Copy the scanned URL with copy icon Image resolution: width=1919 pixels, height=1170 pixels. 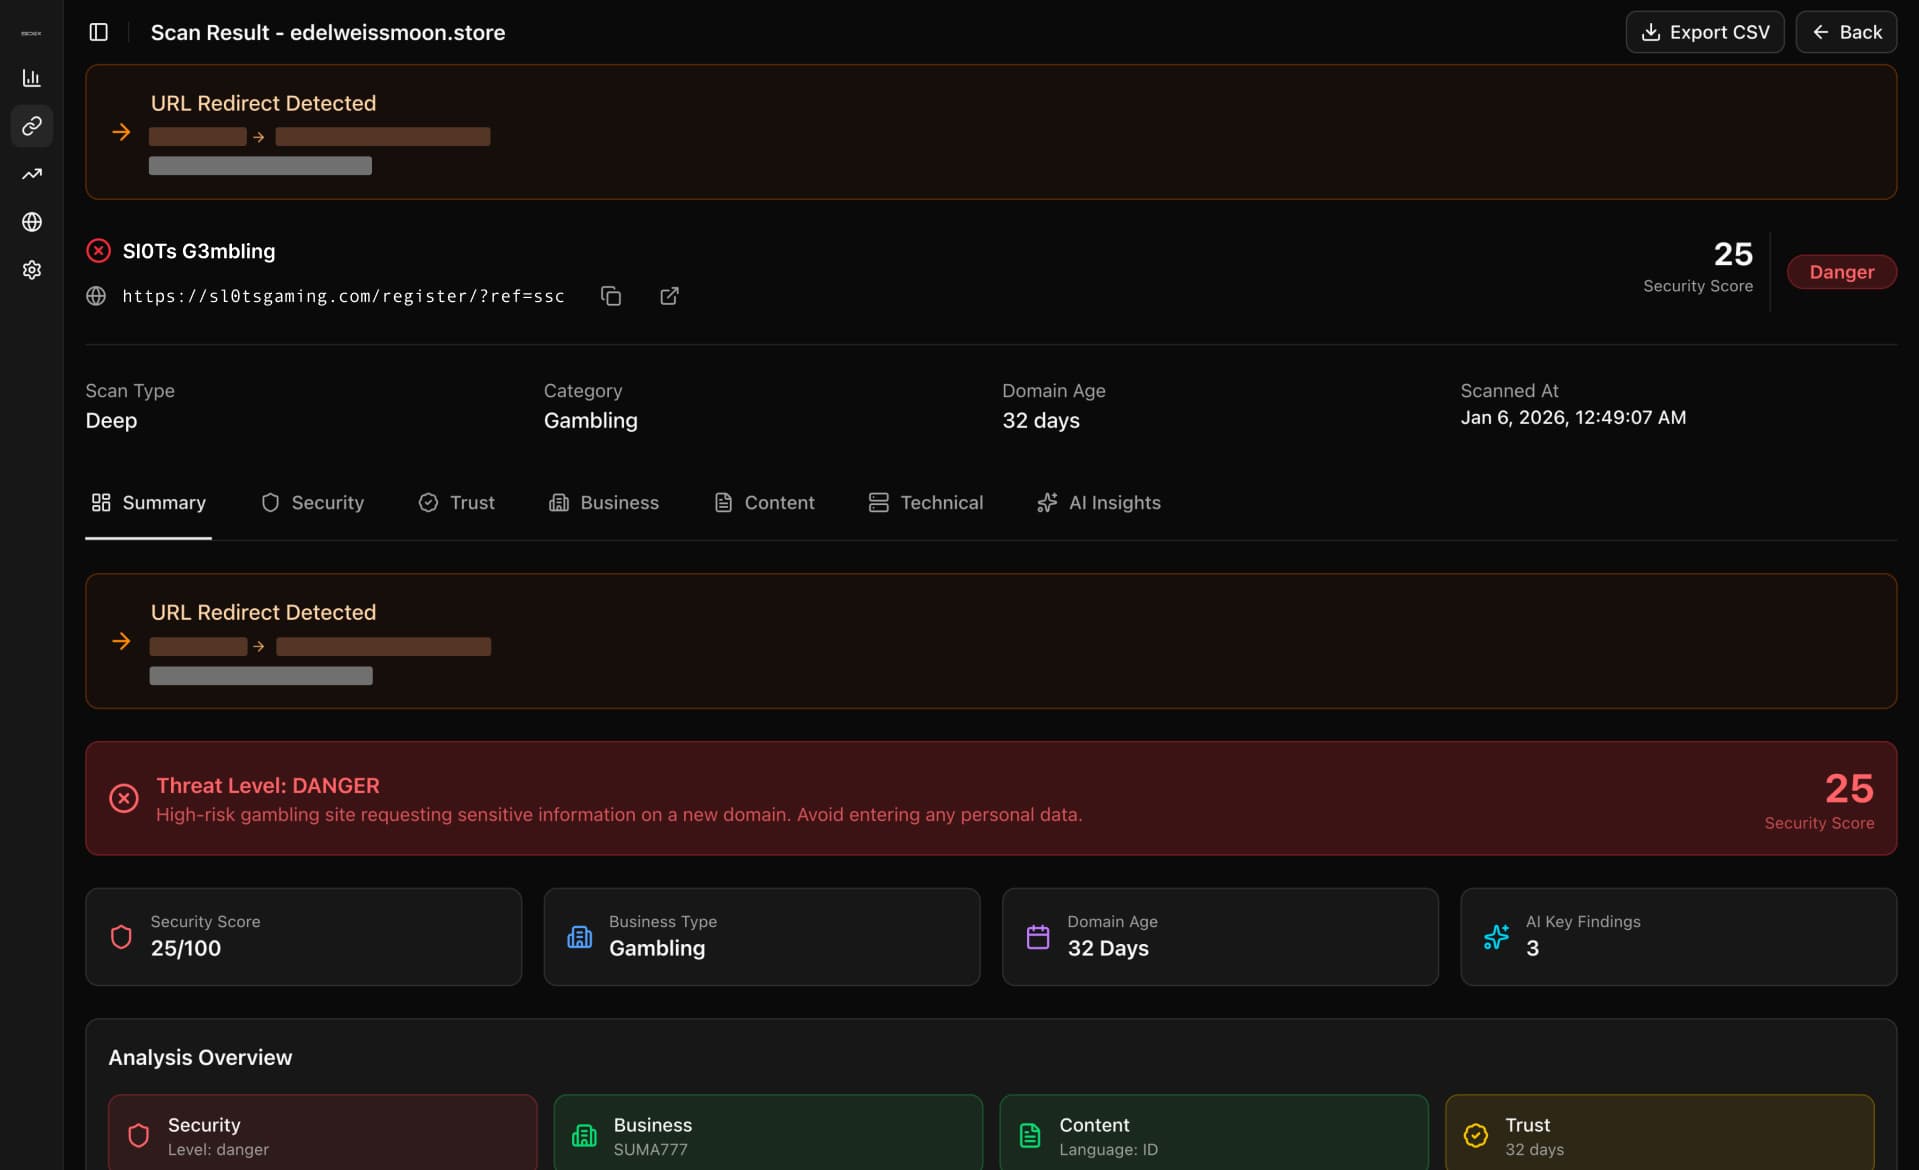pyautogui.click(x=611, y=296)
